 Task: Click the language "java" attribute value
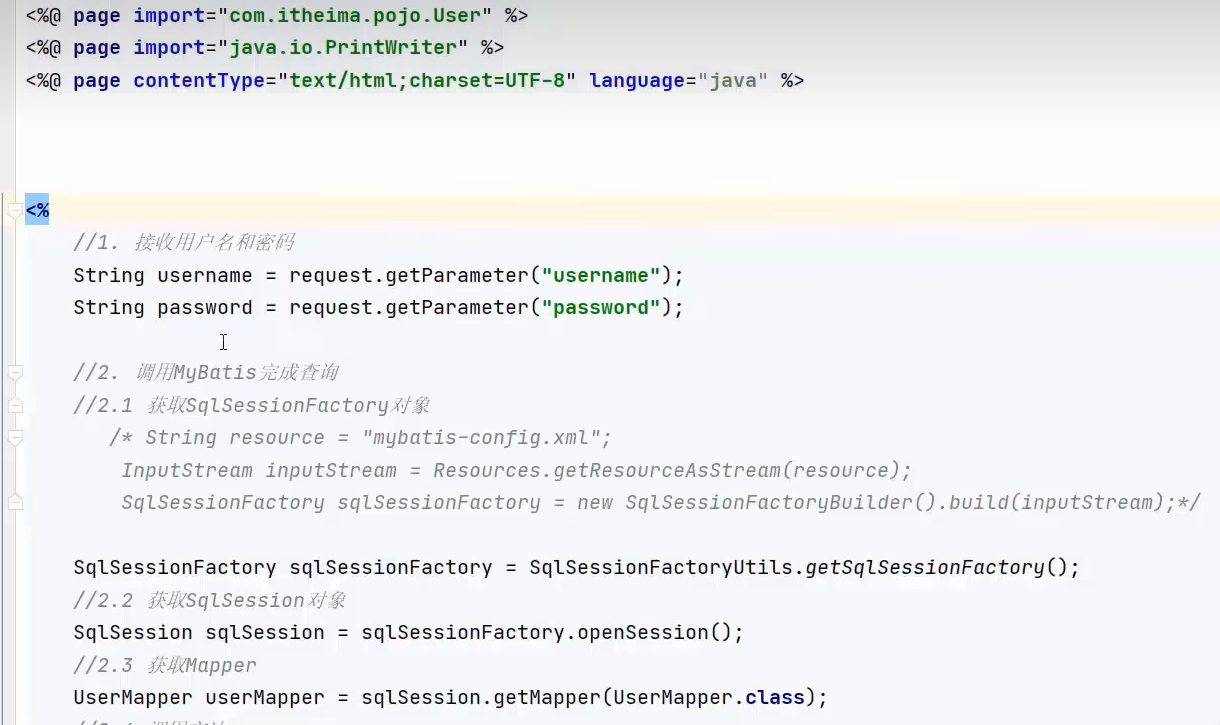click(733, 80)
